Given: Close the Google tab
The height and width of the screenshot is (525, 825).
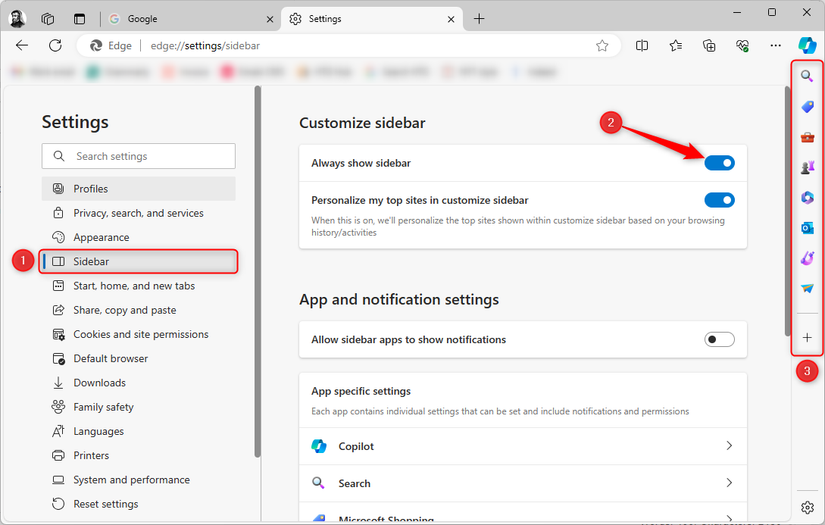Looking at the screenshot, I should [270, 19].
